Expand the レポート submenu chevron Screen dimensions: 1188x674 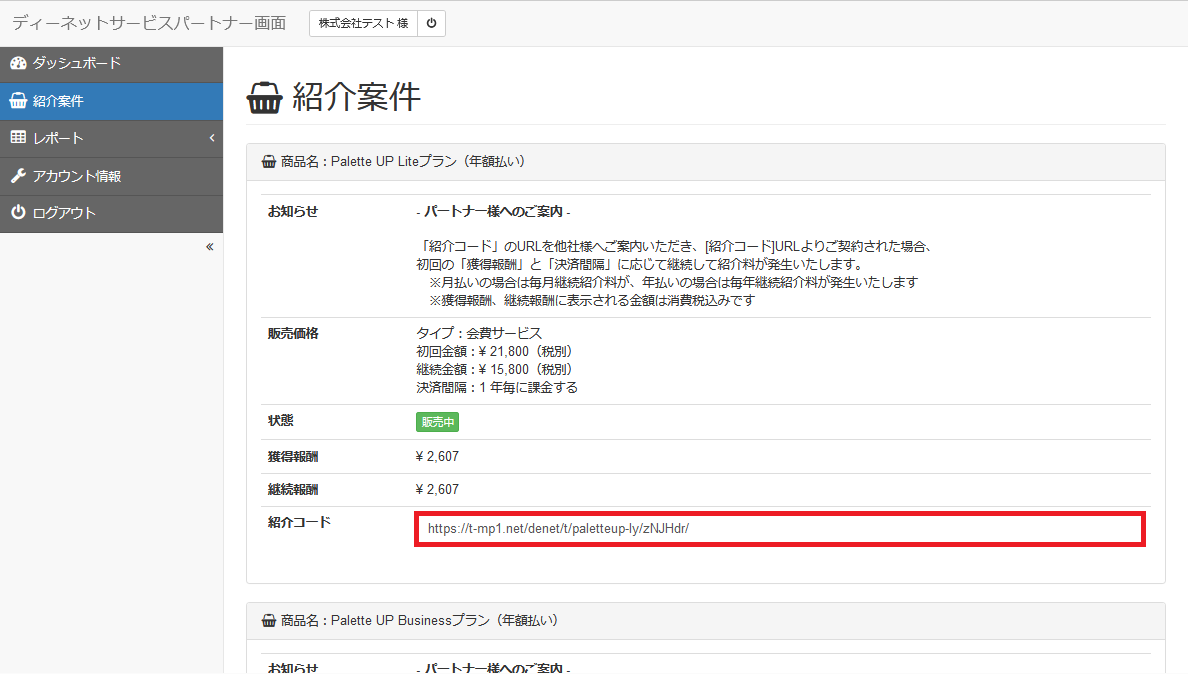(211, 138)
